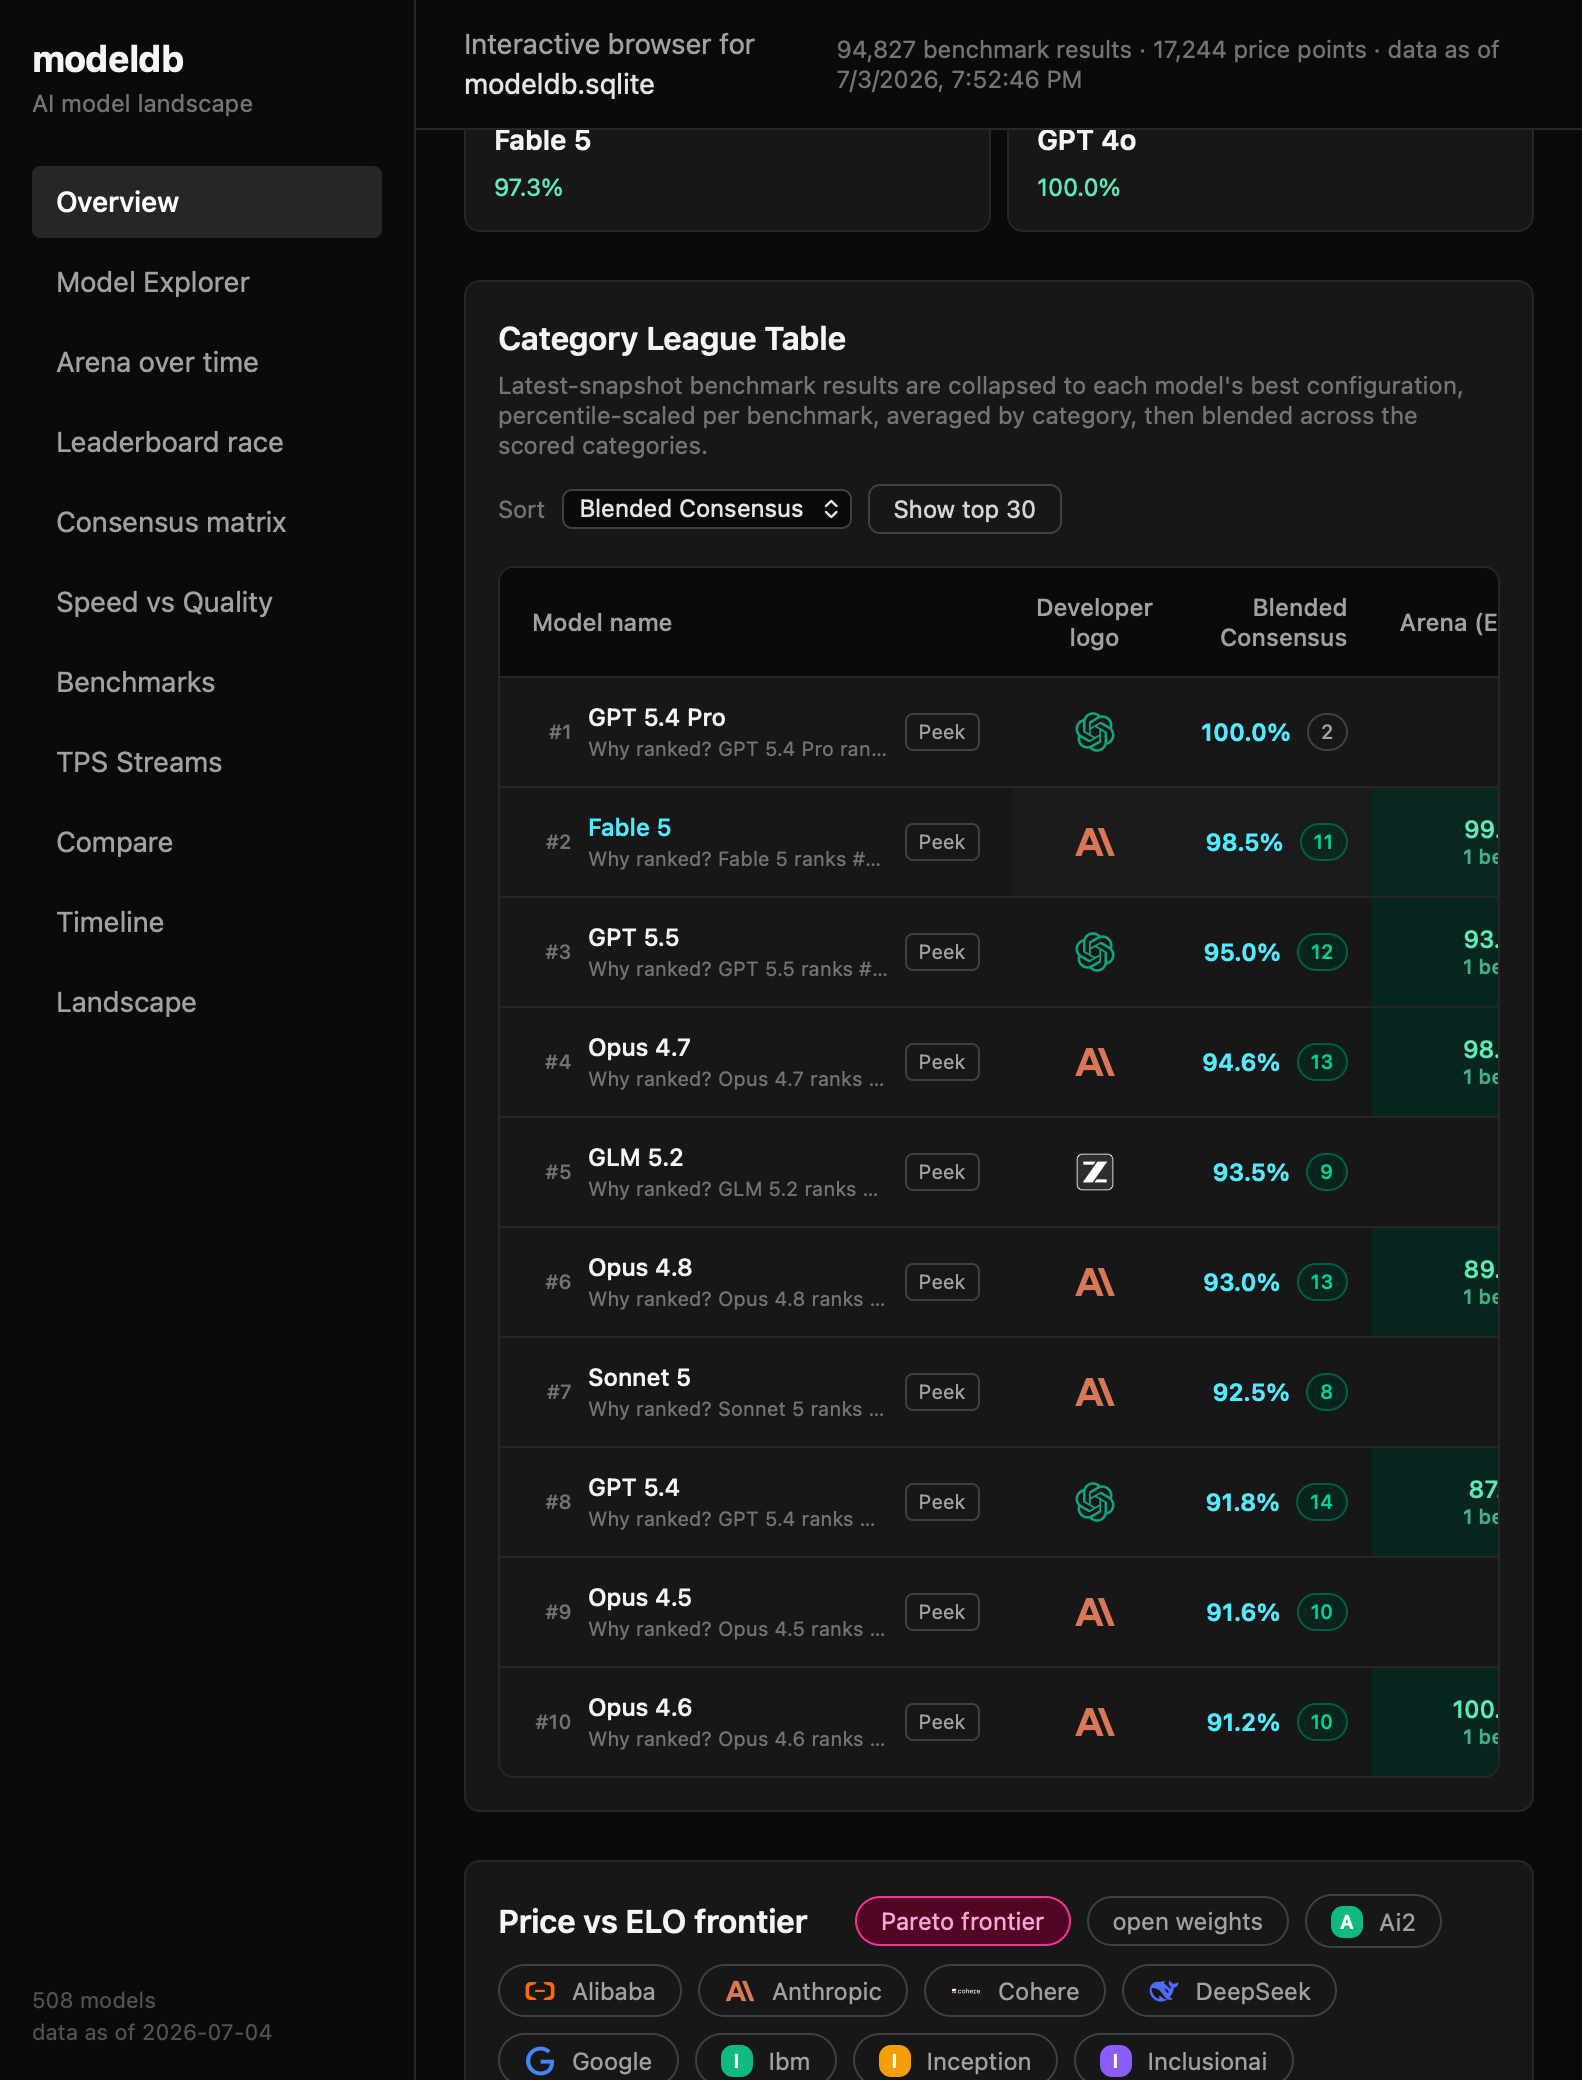Click the count badge 14 for GPT 5.4
Screen dimensions: 1582x2080
(1321, 1502)
